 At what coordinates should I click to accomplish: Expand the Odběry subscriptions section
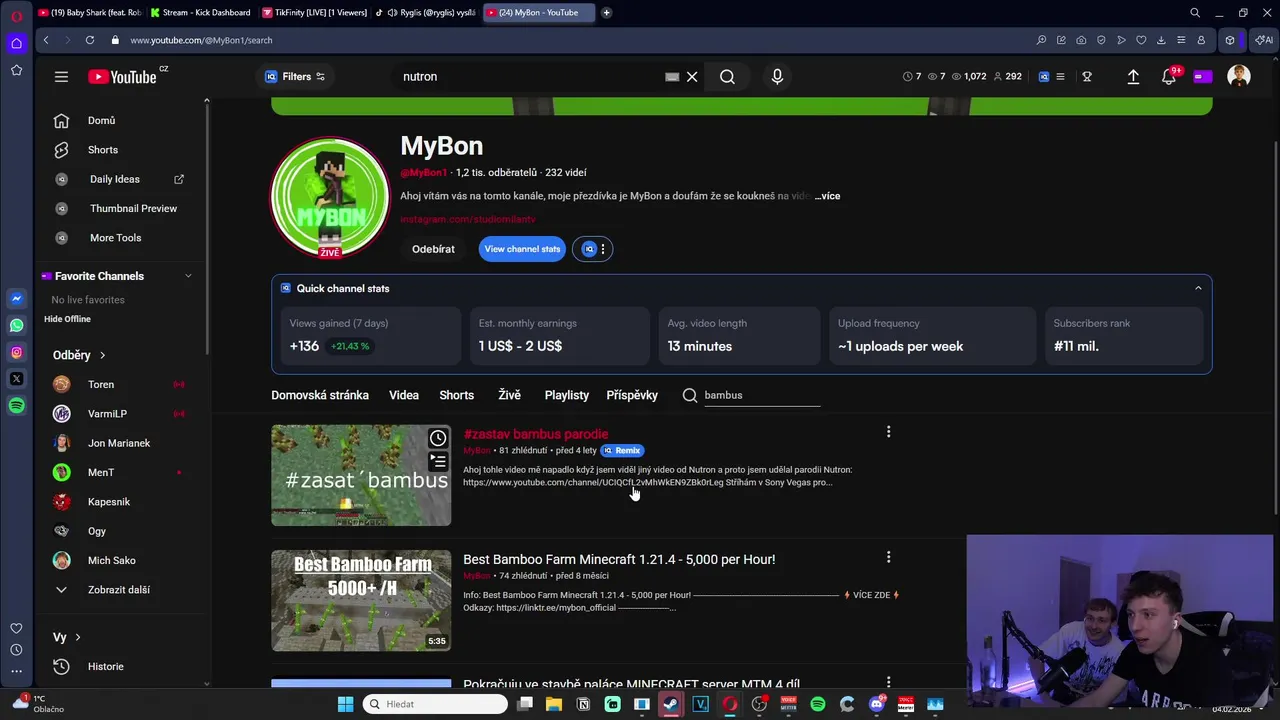pyautogui.click(x=79, y=355)
